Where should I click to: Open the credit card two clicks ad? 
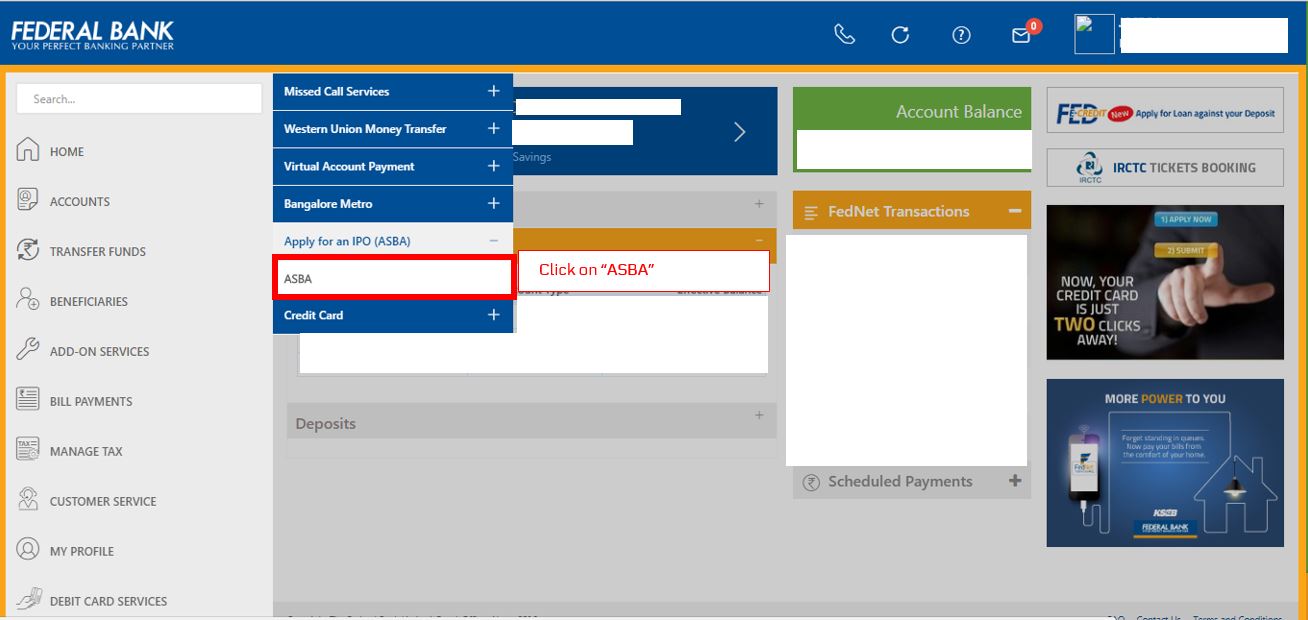[x=1165, y=282]
